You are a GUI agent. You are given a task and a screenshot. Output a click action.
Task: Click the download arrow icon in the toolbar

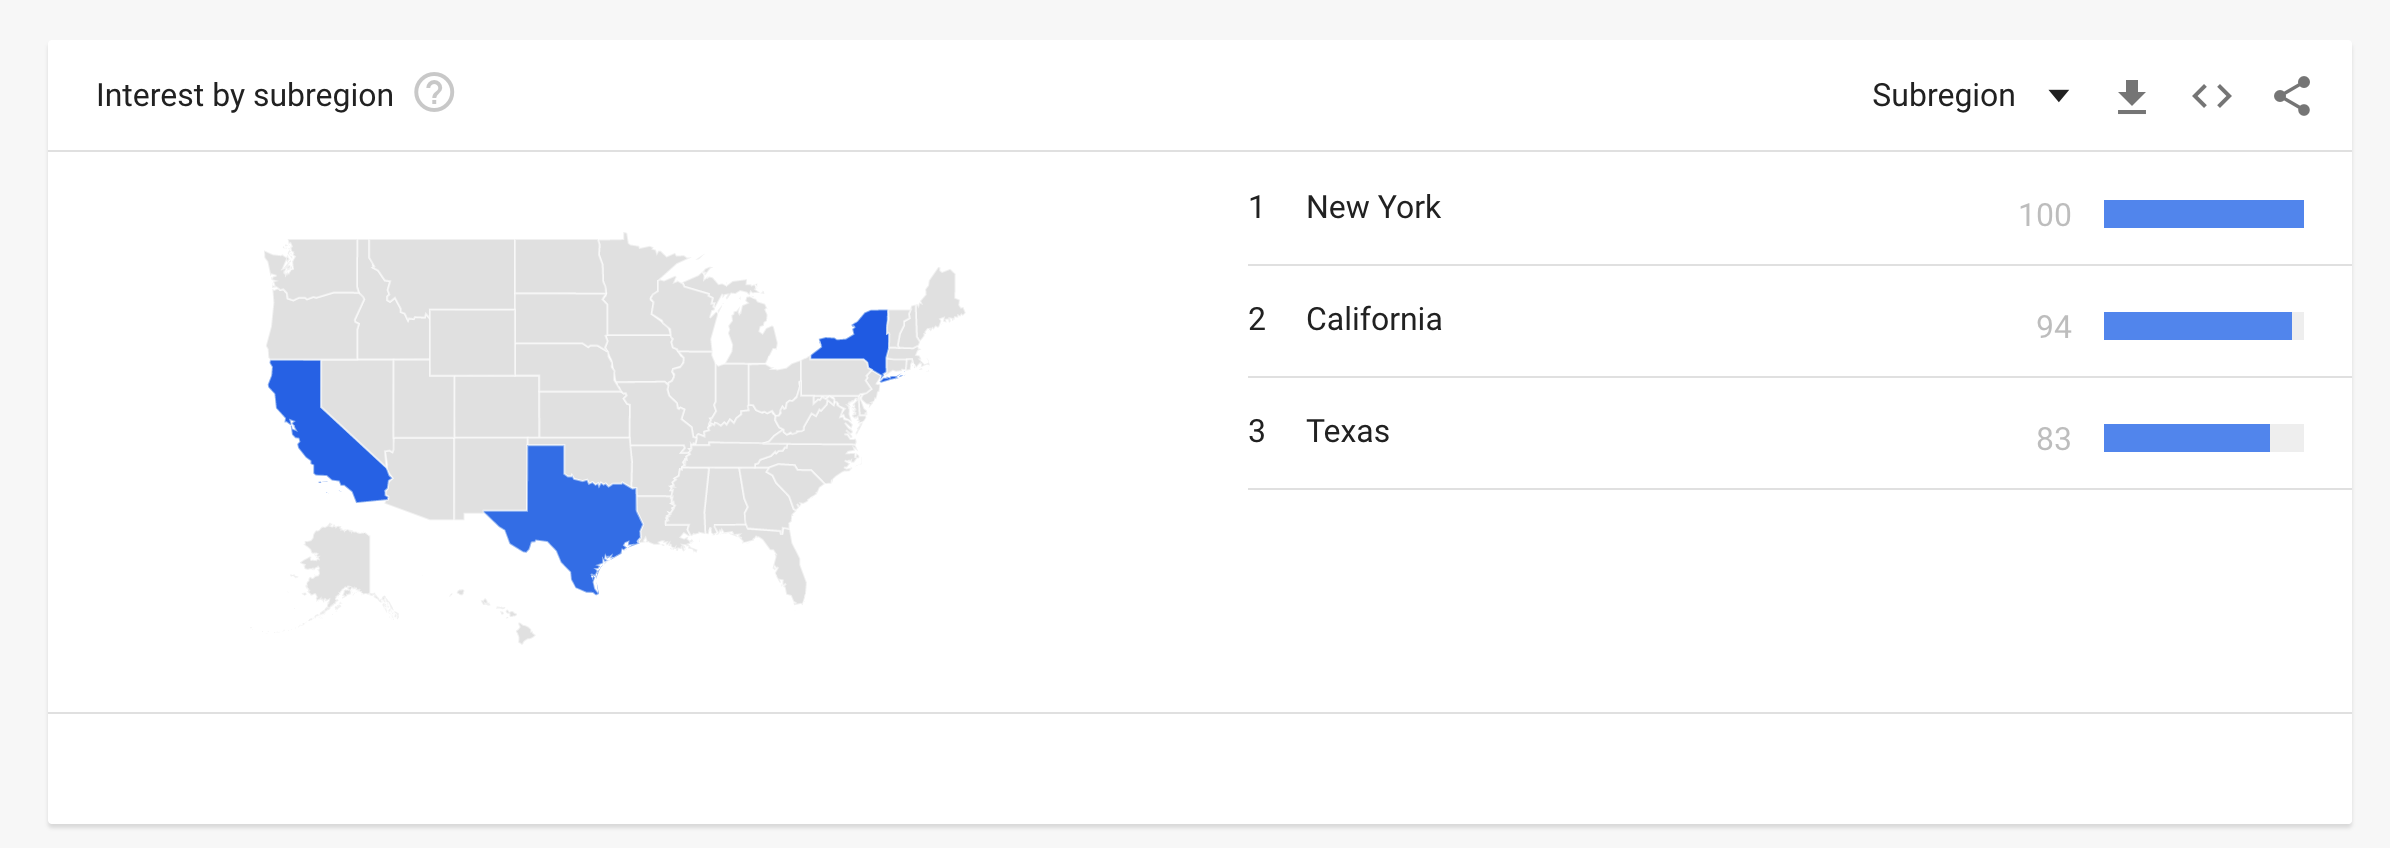2132,94
